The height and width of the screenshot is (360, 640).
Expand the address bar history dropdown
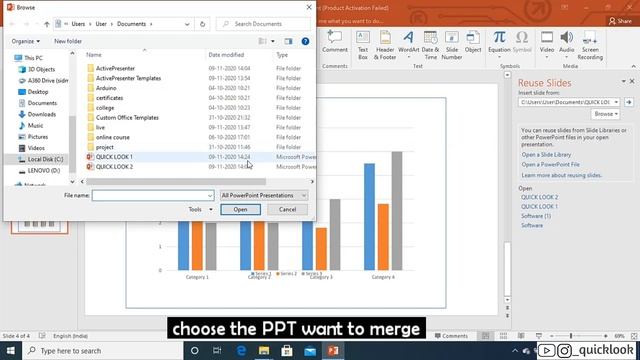[x=187, y=24]
